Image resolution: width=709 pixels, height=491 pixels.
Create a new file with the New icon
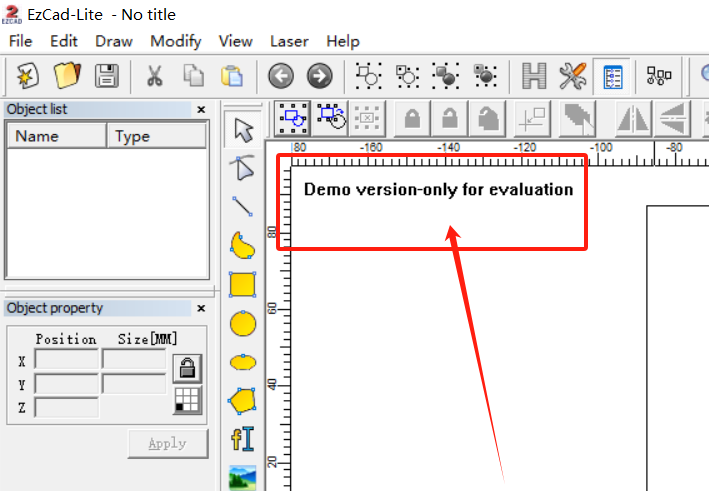click(28, 76)
